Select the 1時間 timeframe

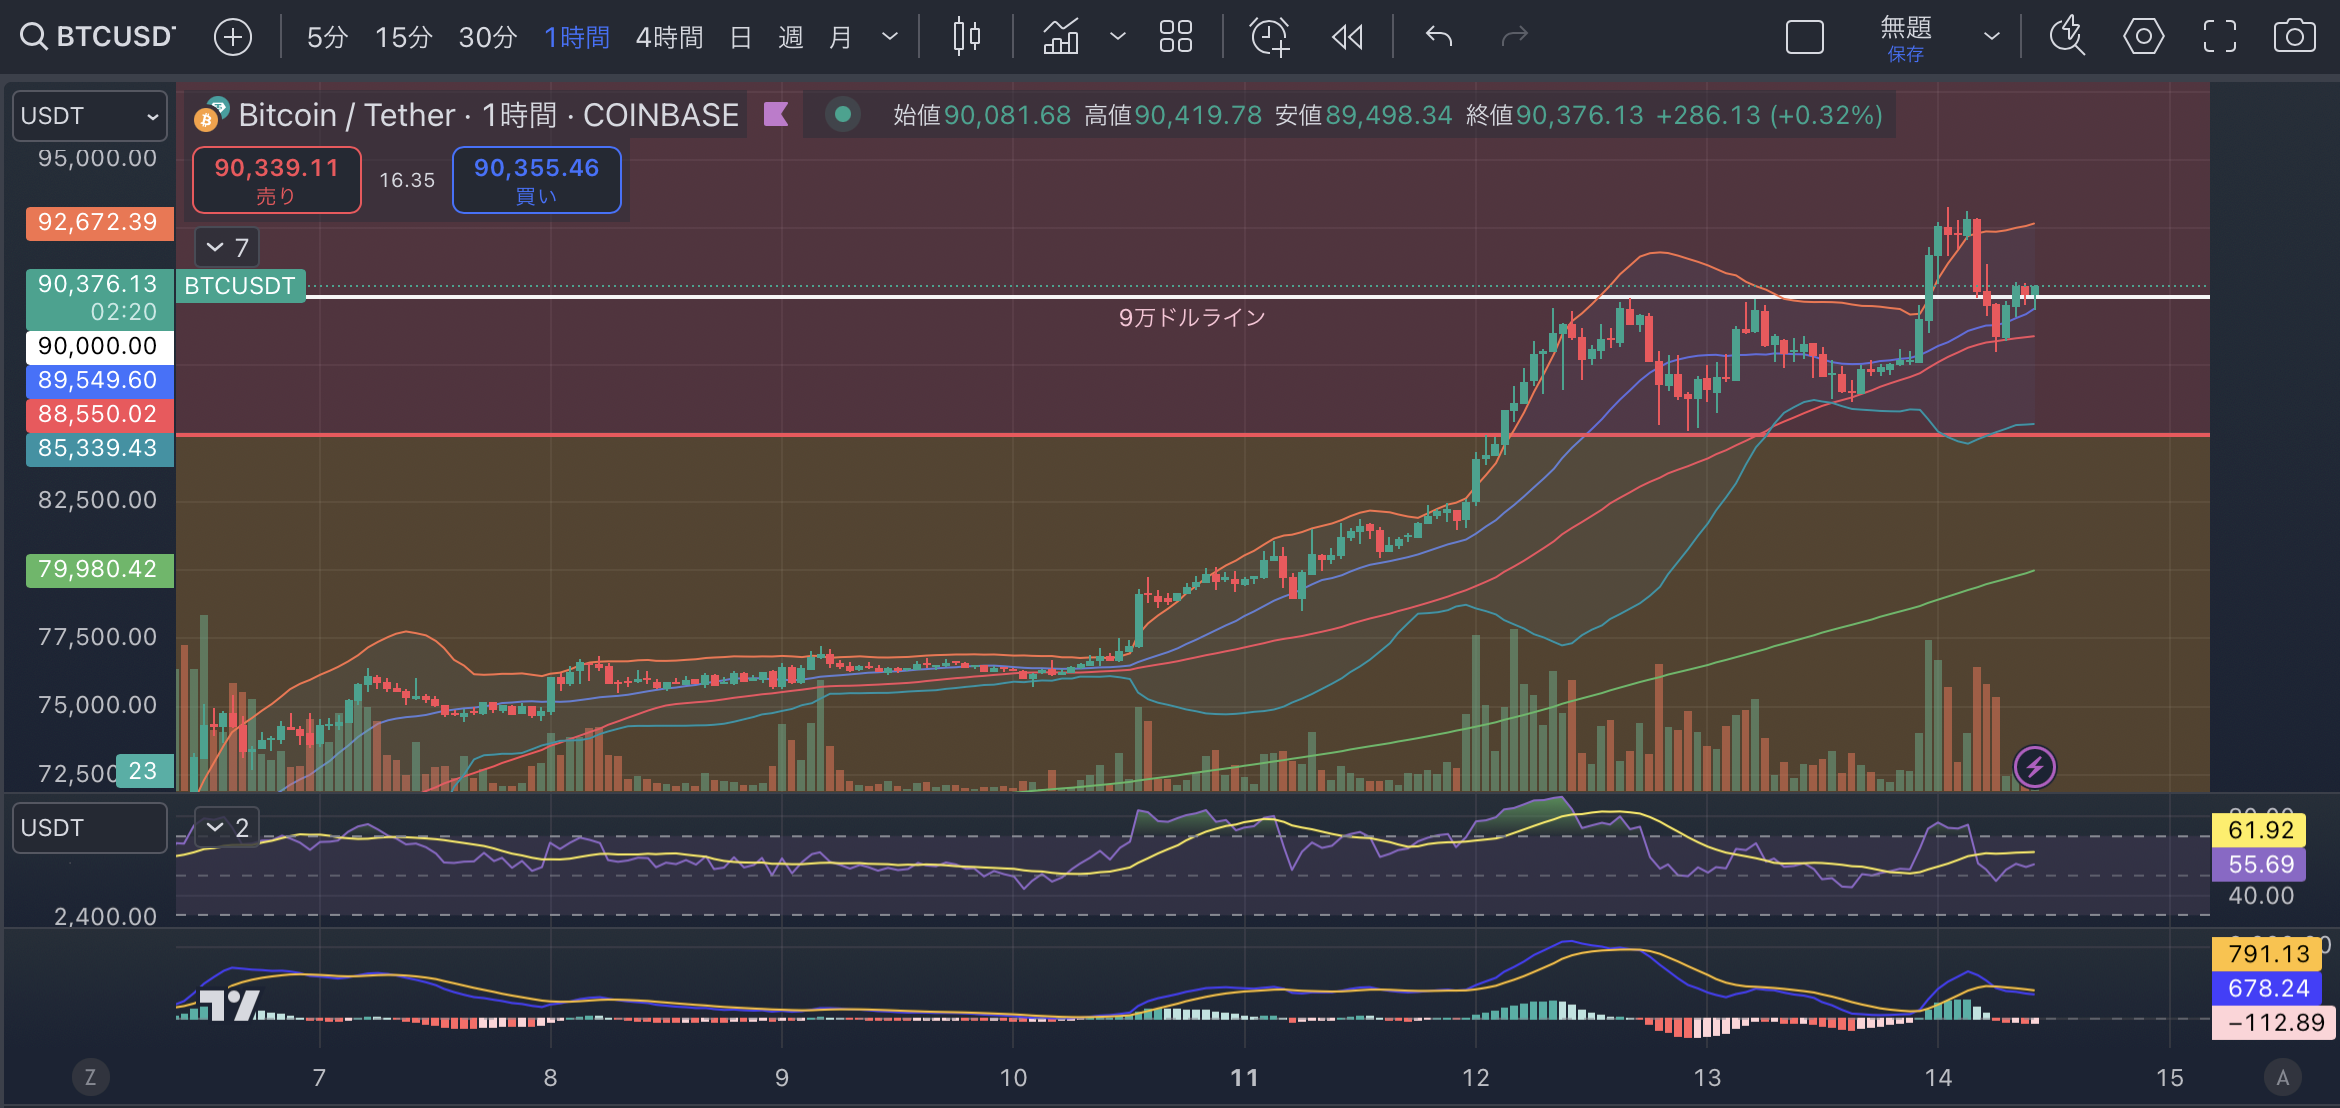click(x=576, y=37)
